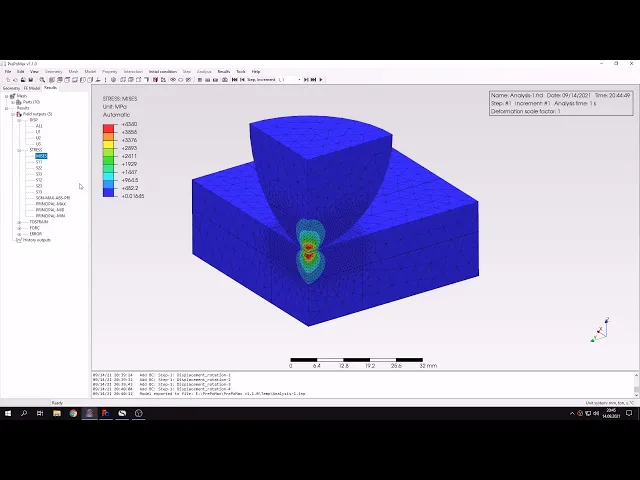Screen dimensions: 640x480
Task: Open the Windows notification center
Action: point(629,413)
